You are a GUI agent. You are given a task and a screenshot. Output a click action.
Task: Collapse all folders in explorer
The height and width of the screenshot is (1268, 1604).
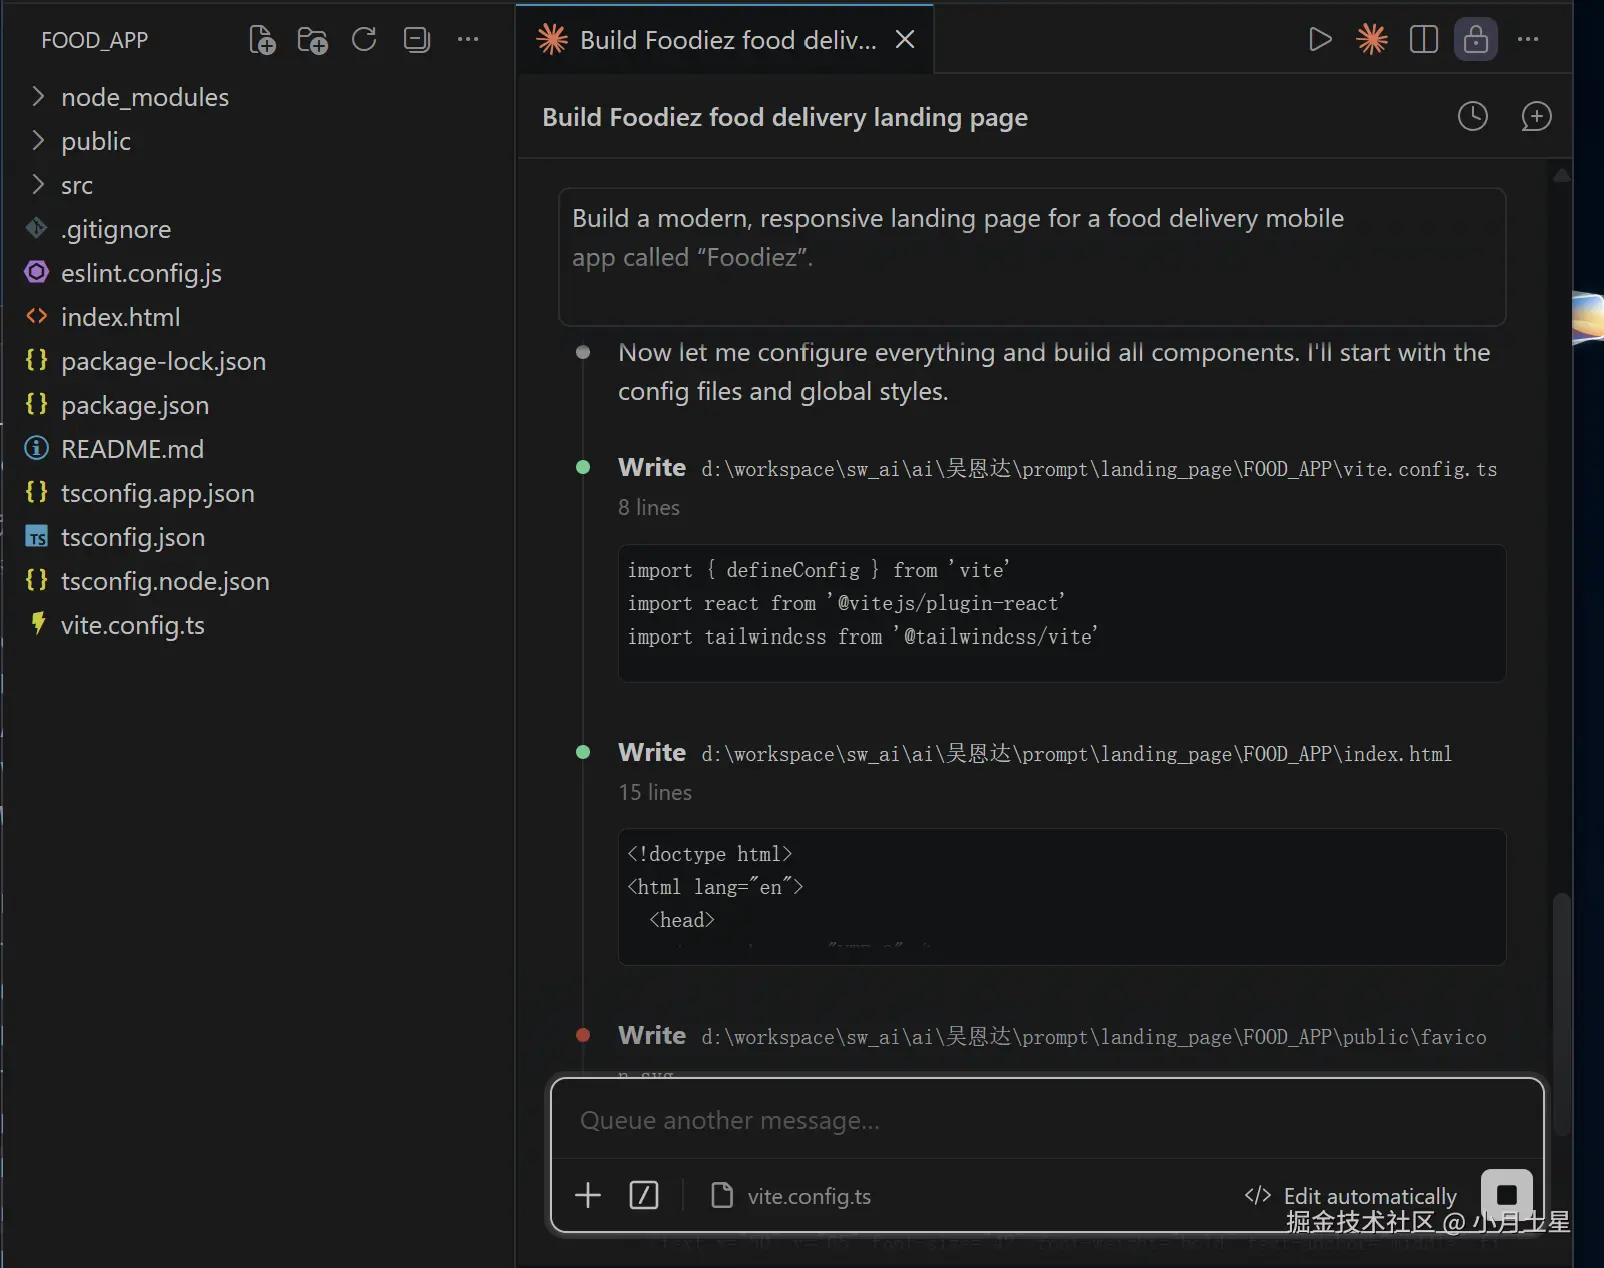(416, 40)
